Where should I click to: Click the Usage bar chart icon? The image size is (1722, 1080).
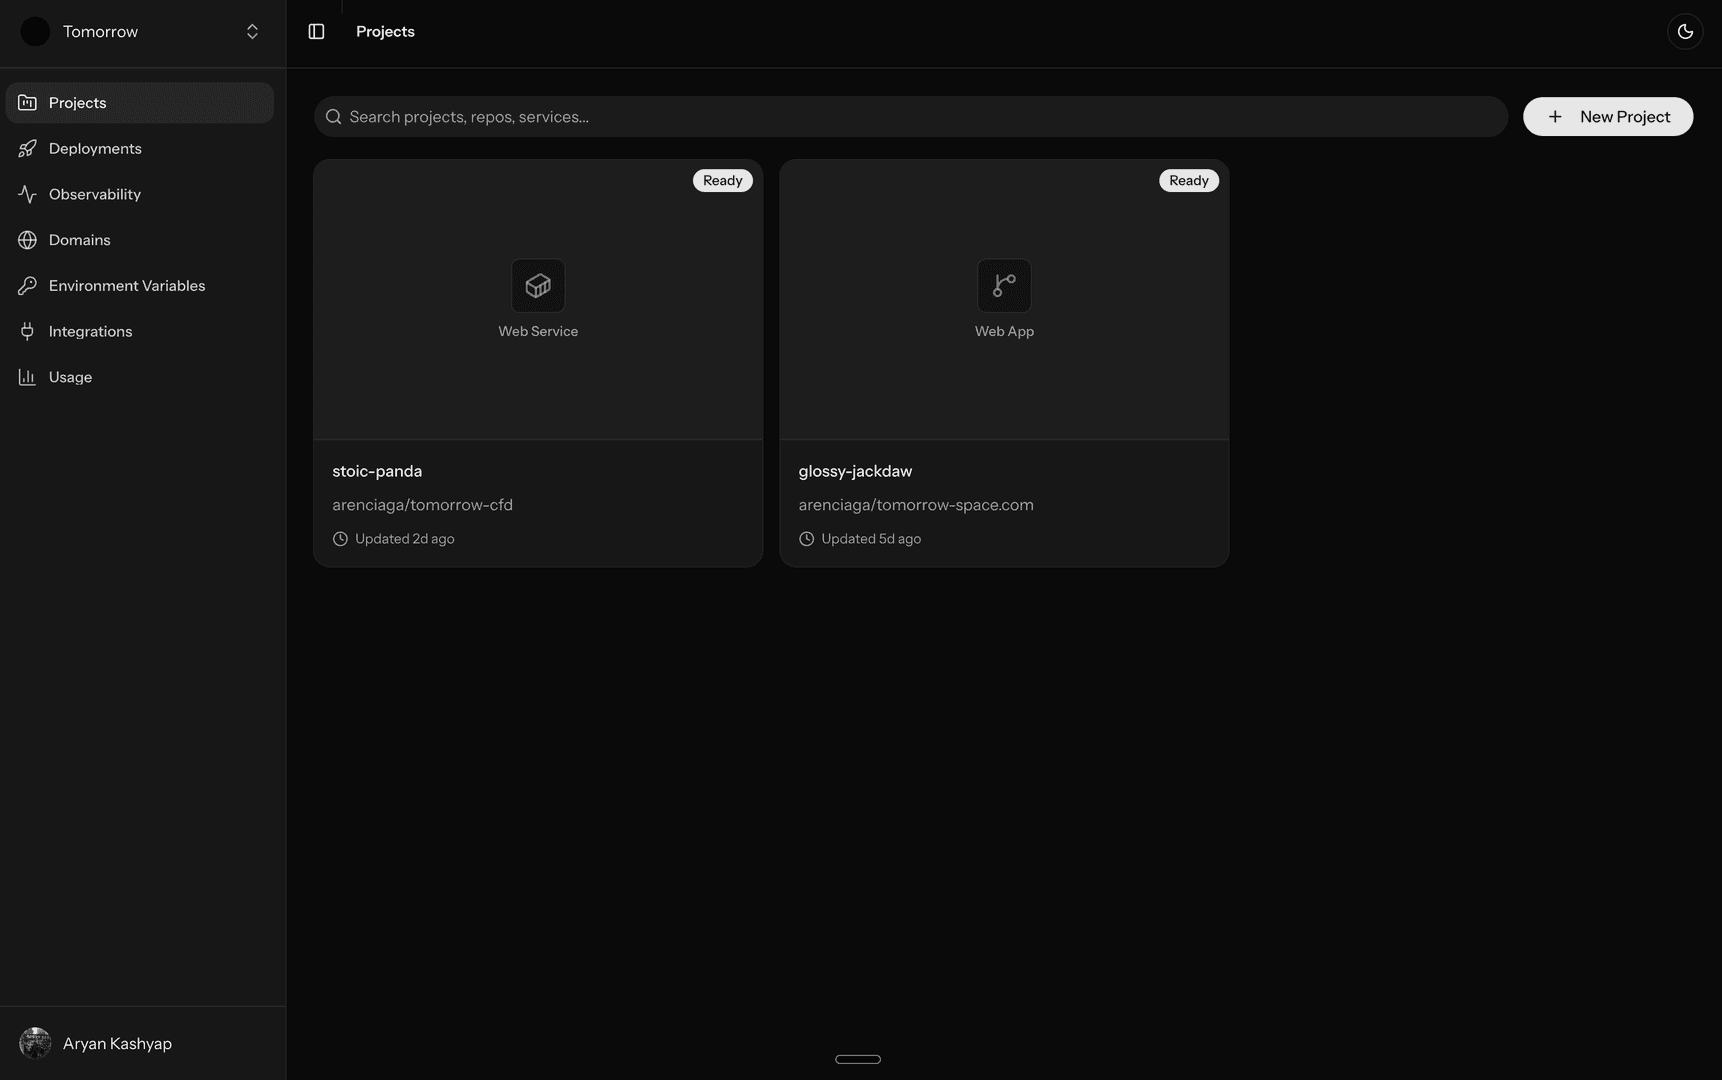[27, 377]
